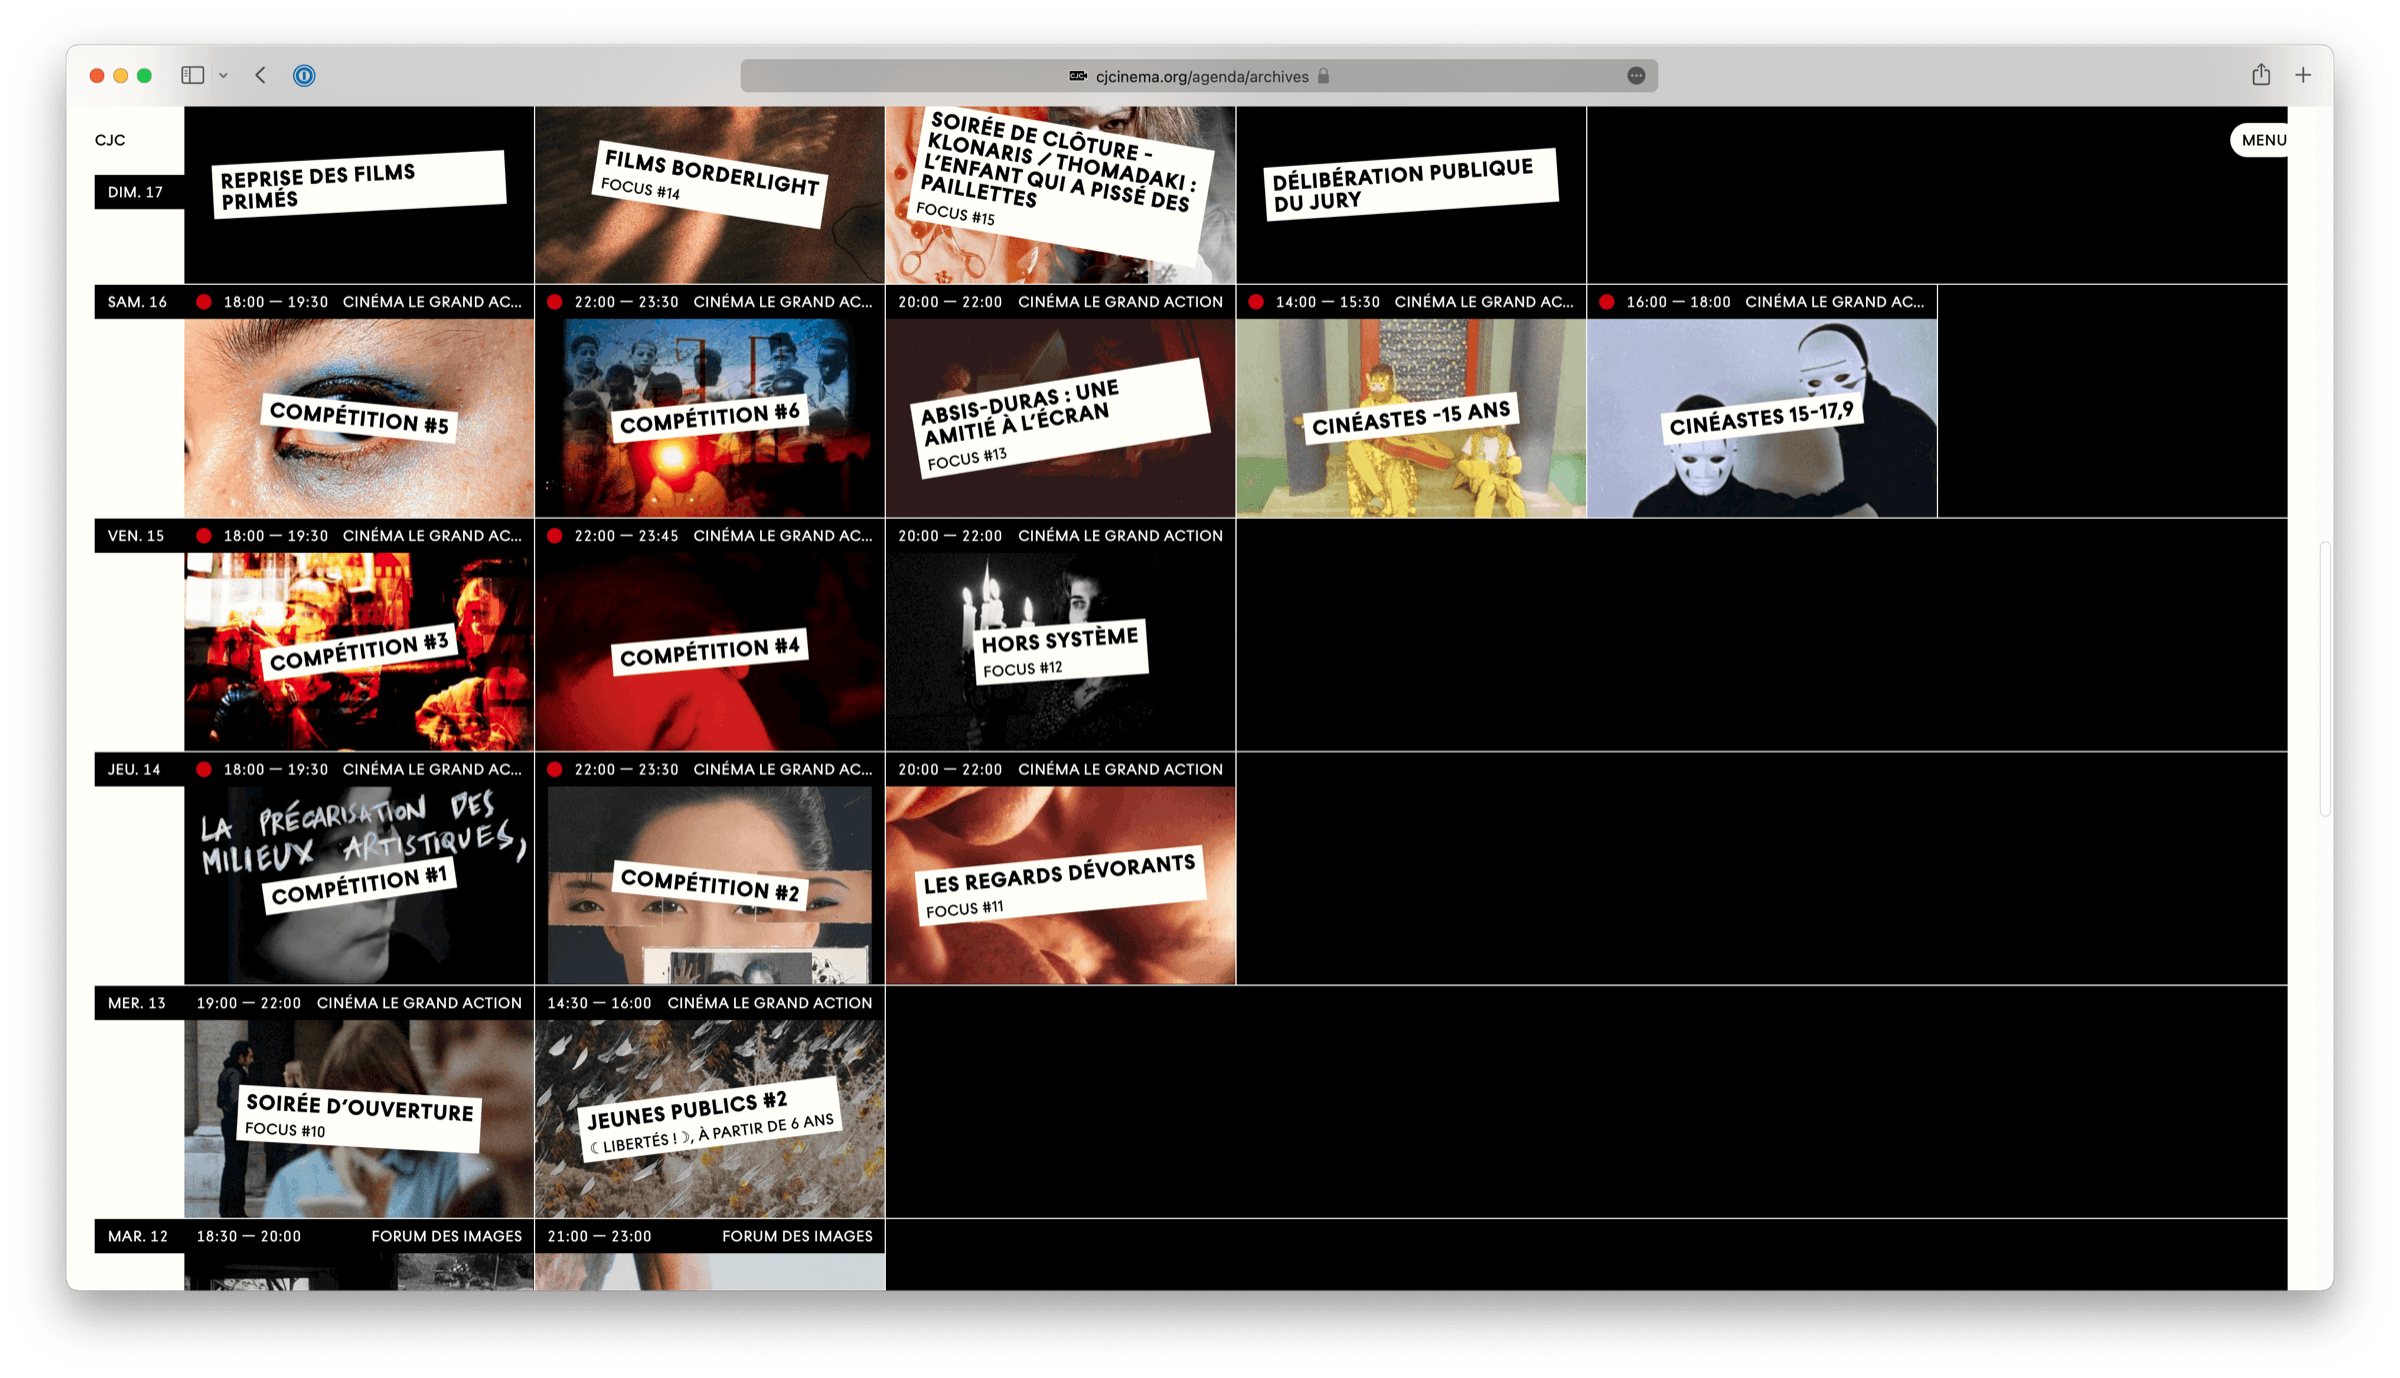The width and height of the screenshot is (2400, 1378).
Task: Open a new tab with plus icon
Action: point(2303,75)
